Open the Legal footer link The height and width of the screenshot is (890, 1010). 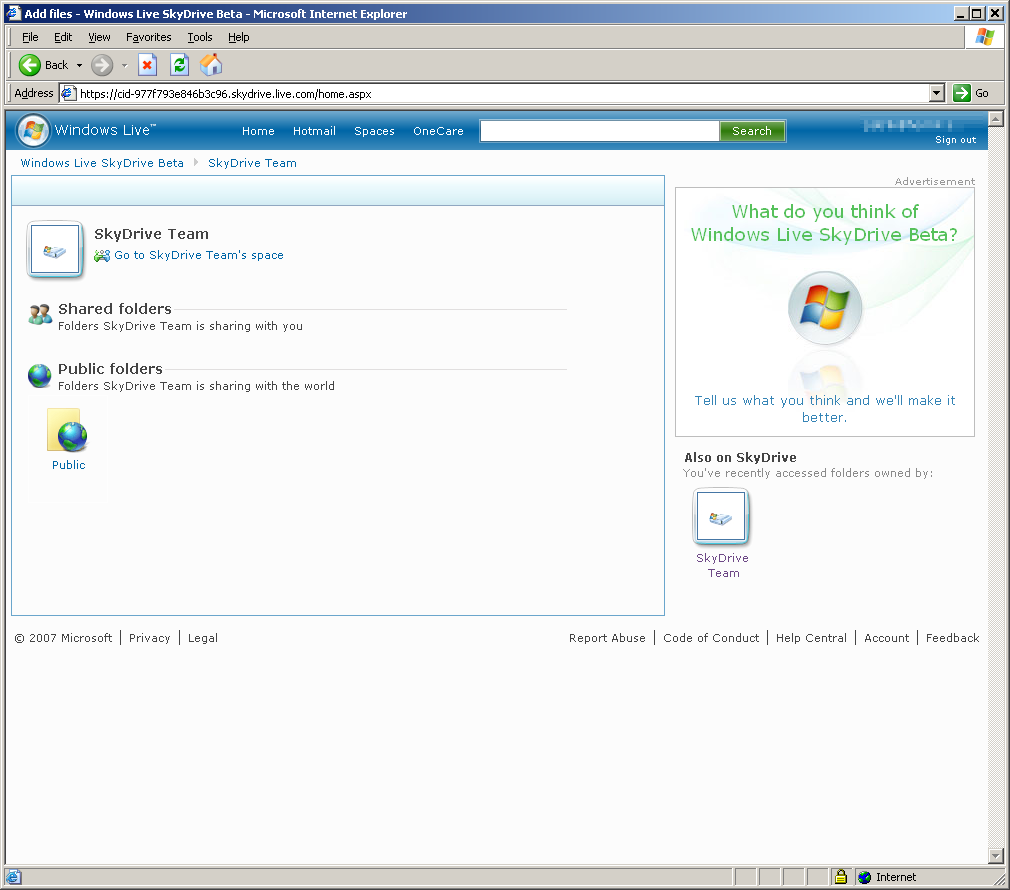(x=203, y=638)
